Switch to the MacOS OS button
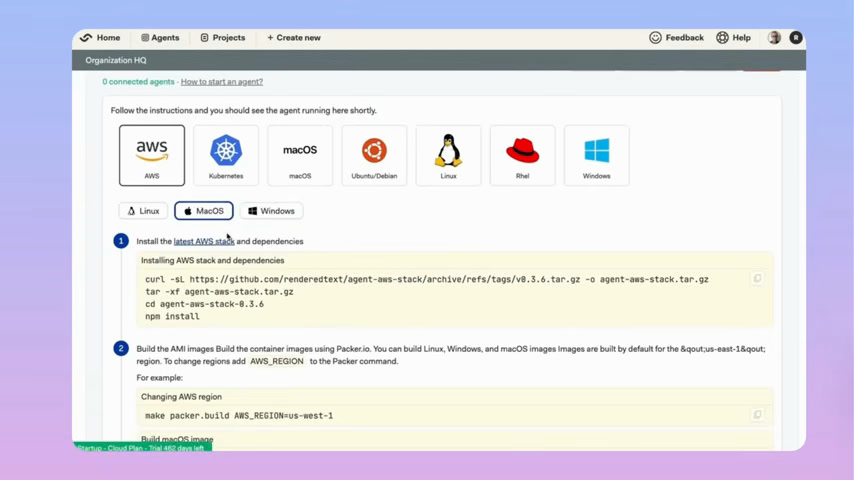The width and height of the screenshot is (854, 480). (204, 211)
